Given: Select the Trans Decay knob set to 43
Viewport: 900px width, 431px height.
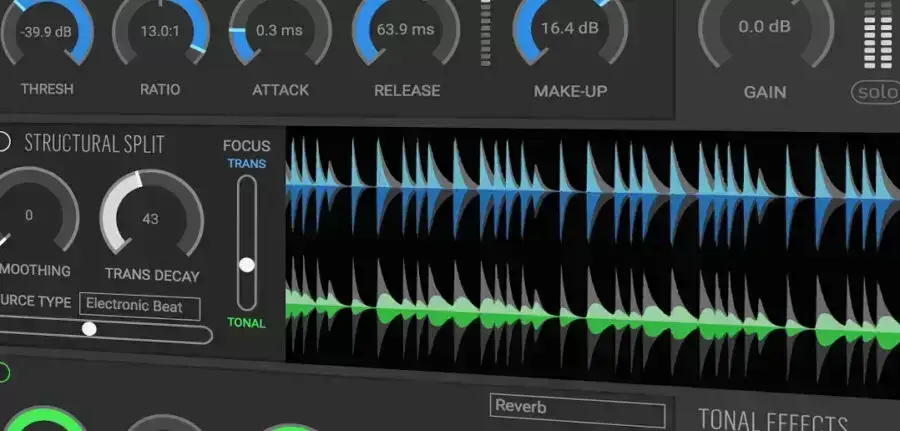Looking at the screenshot, I should pyautogui.click(x=151, y=219).
